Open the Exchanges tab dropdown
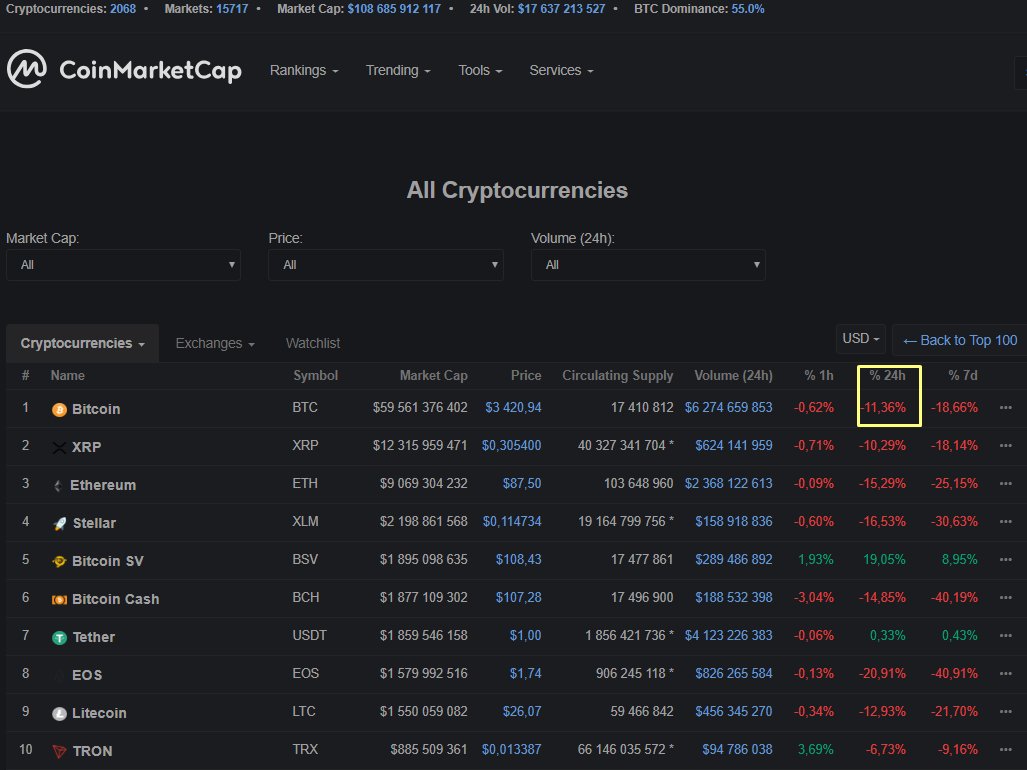 (215, 343)
